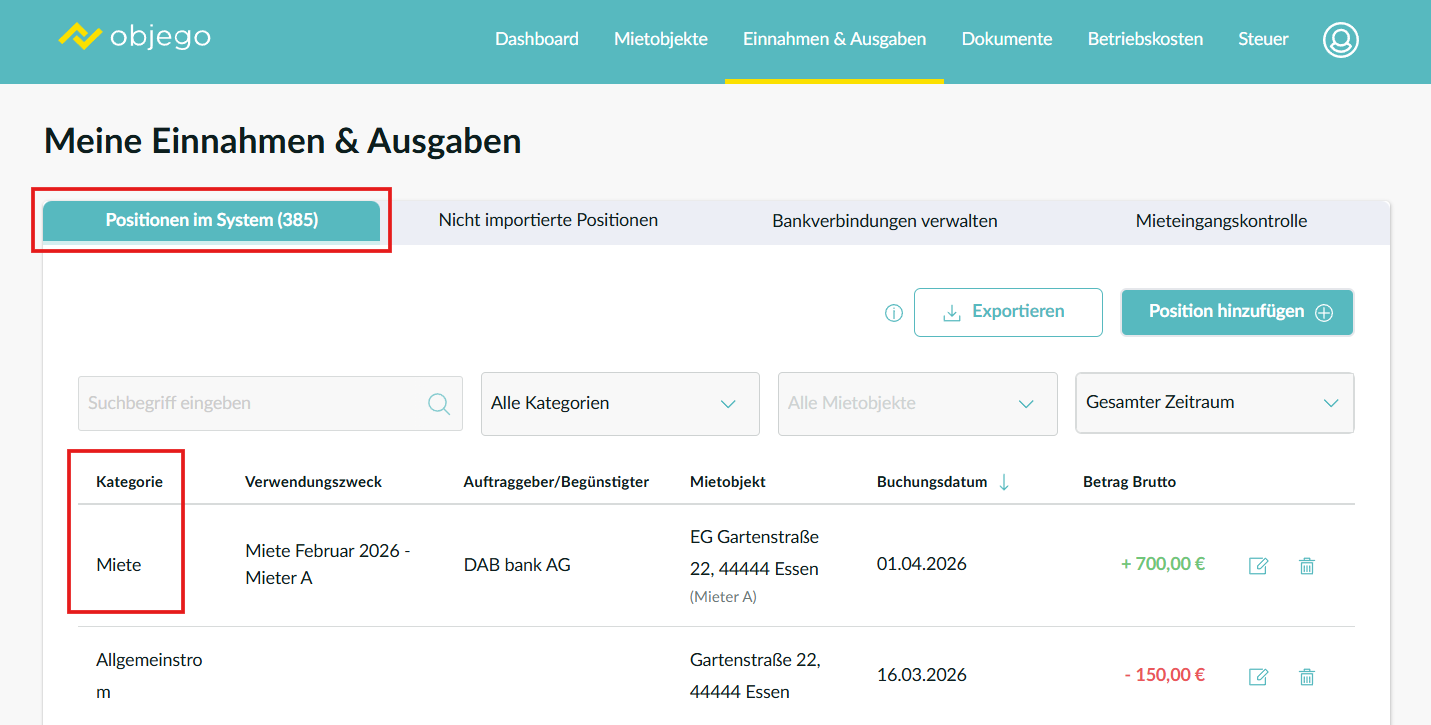Click the search magnifier icon
Screen dimensions: 1431x725
tap(438, 403)
